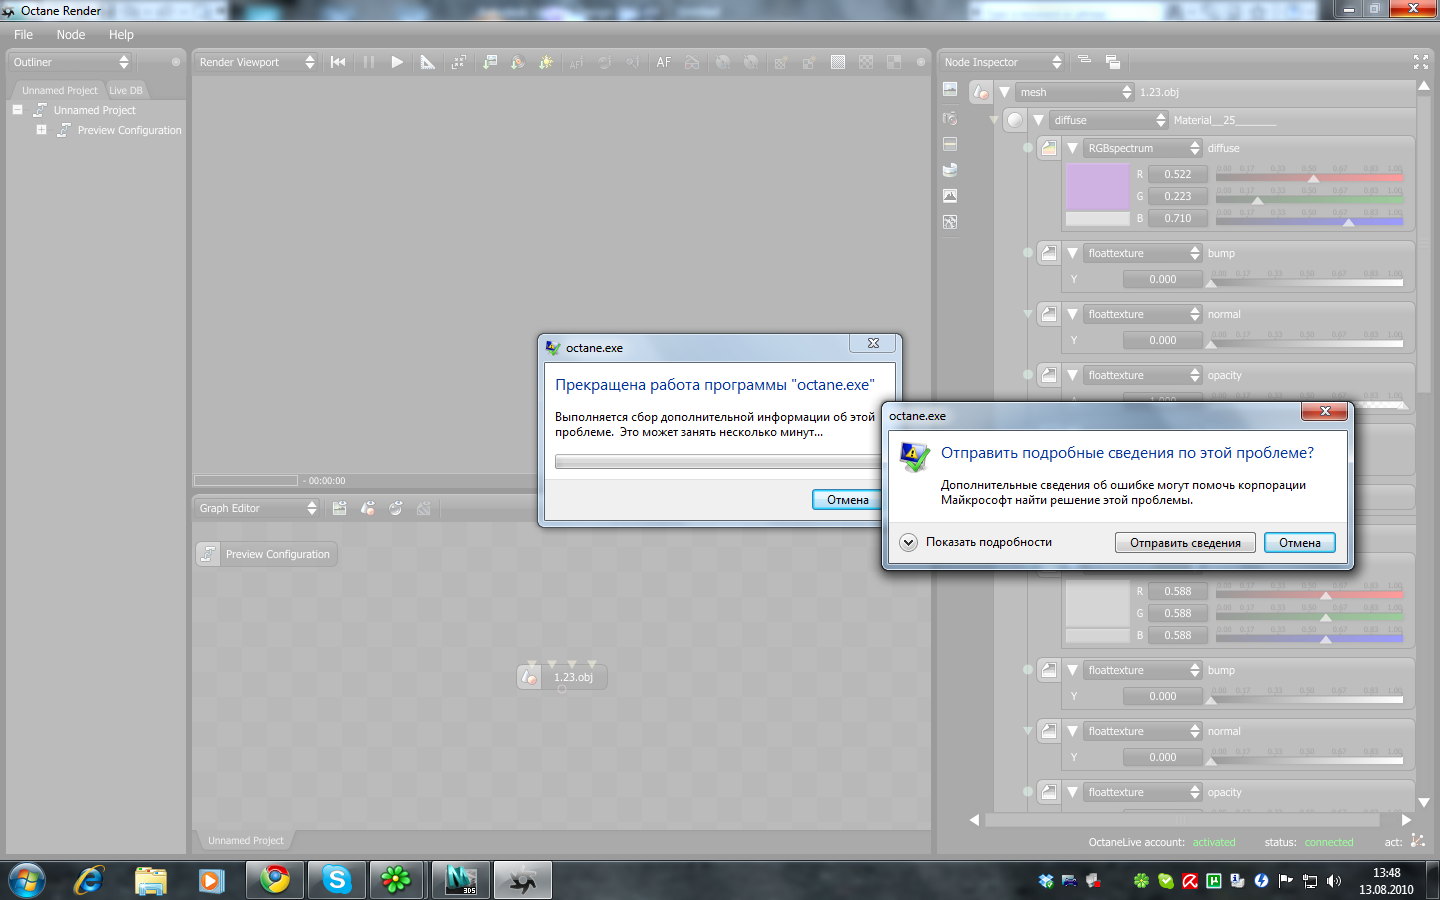This screenshot has width=1440, height=900.
Task: Click the set-square ruler icon in viewport toolbar
Action: (428, 62)
